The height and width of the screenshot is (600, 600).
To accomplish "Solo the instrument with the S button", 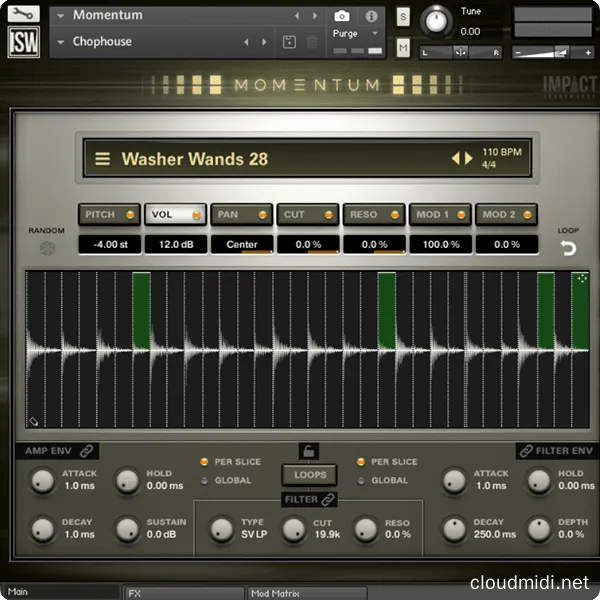I will (x=403, y=16).
